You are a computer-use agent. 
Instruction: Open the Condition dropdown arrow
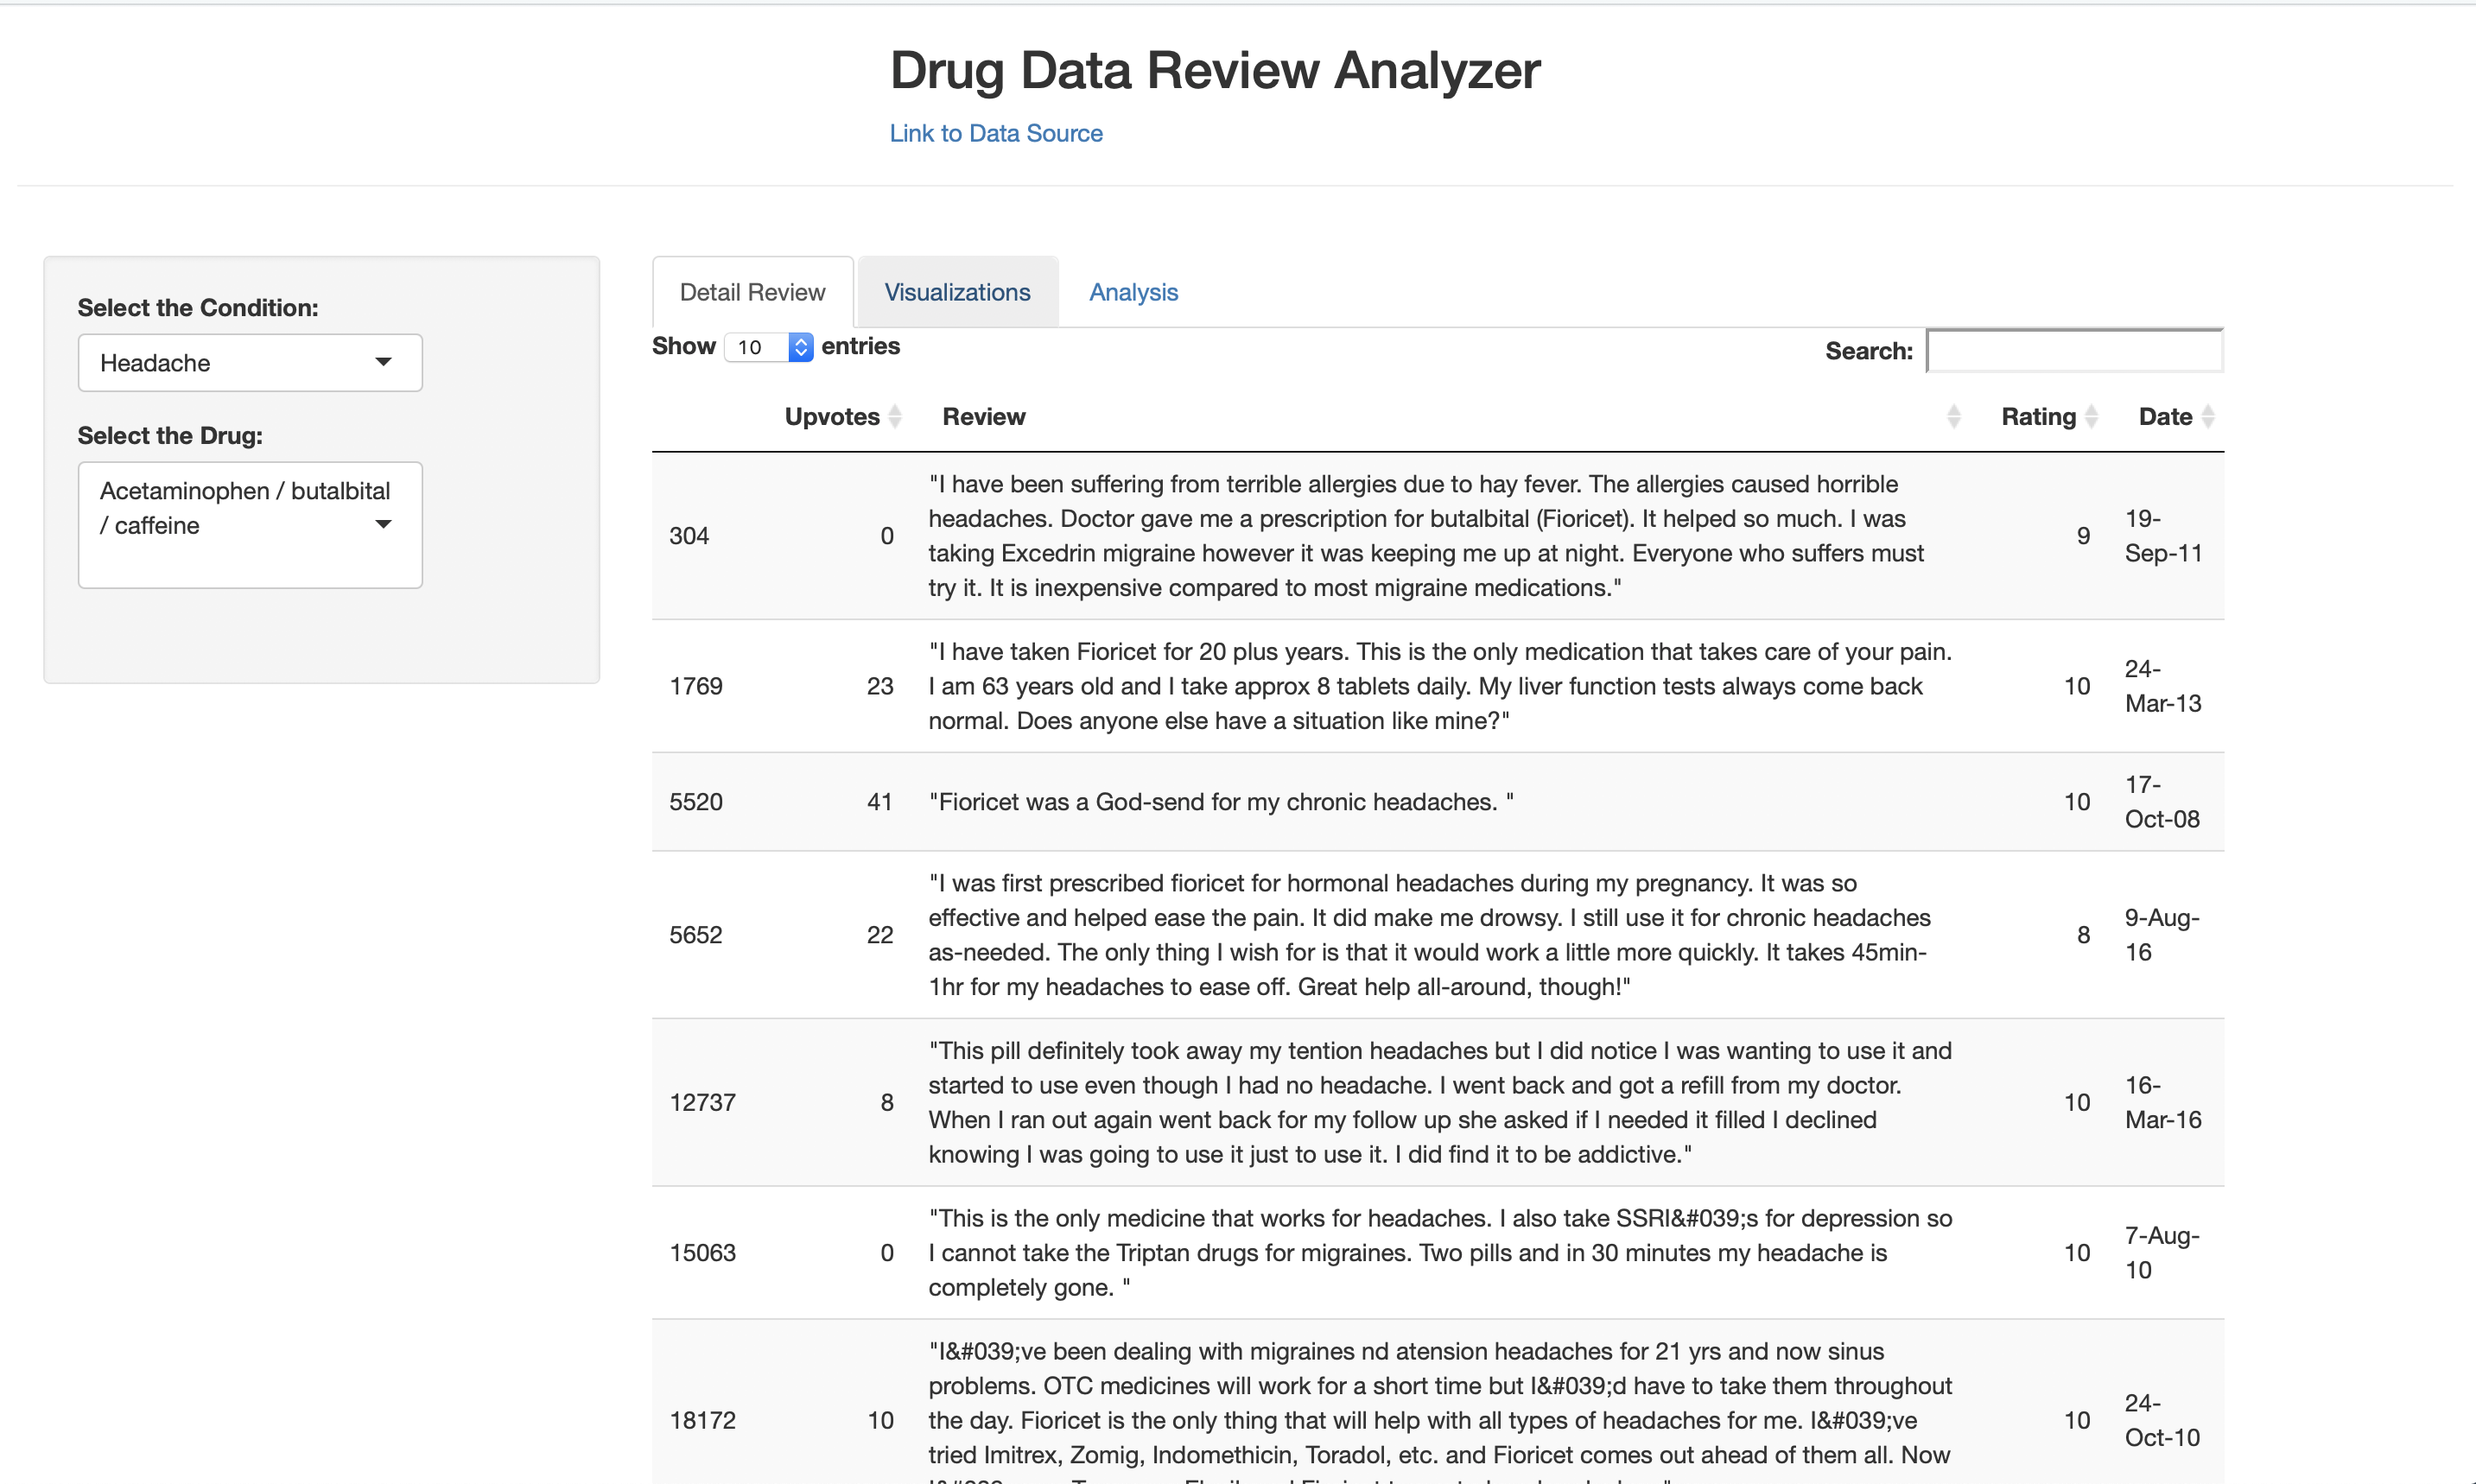pos(384,362)
